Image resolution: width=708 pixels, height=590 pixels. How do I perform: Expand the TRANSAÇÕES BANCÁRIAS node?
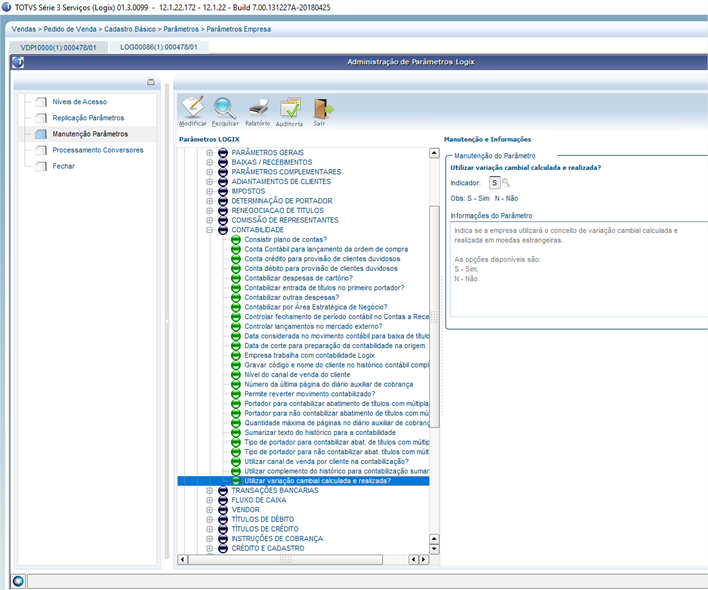coord(210,490)
